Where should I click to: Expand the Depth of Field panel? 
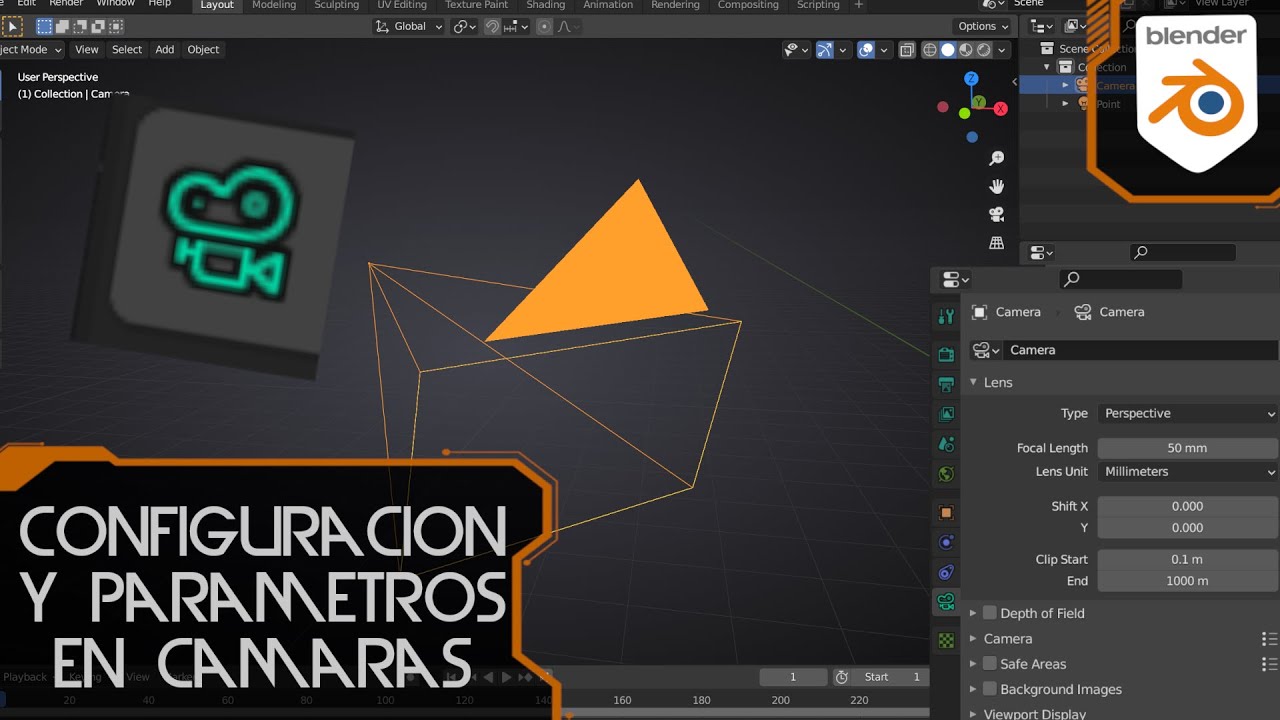[973, 613]
